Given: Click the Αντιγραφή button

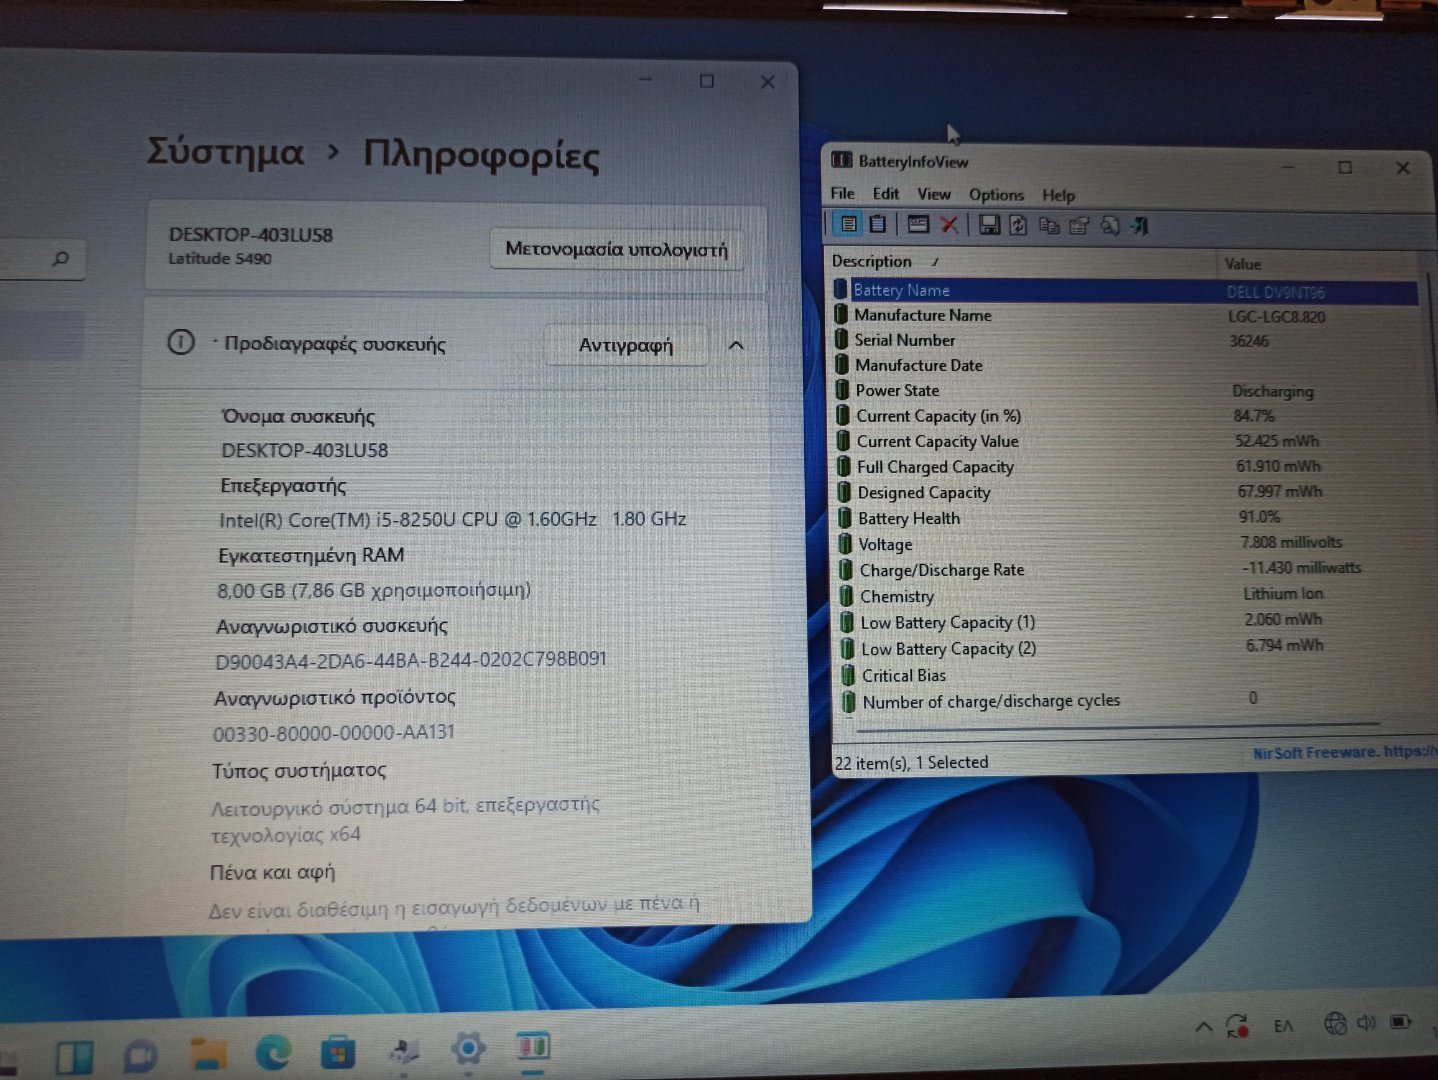Looking at the screenshot, I should click(x=626, y=345).
